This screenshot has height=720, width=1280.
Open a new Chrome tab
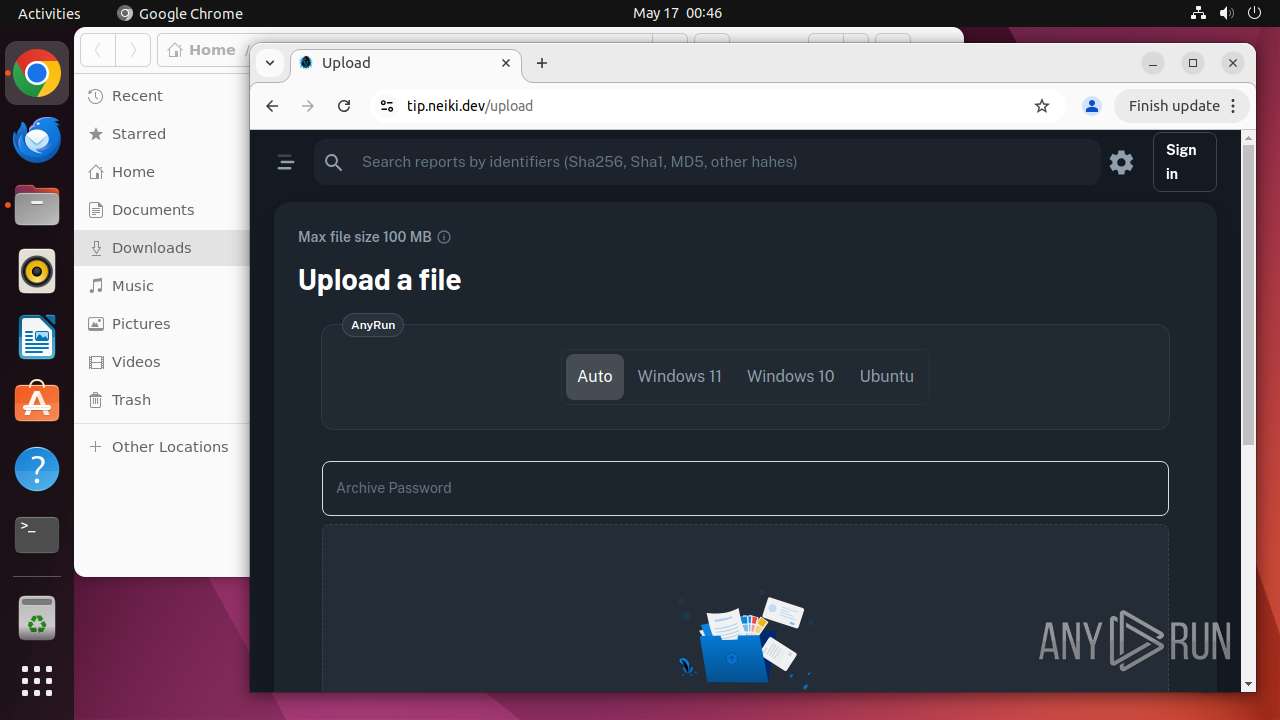point(542,63)
